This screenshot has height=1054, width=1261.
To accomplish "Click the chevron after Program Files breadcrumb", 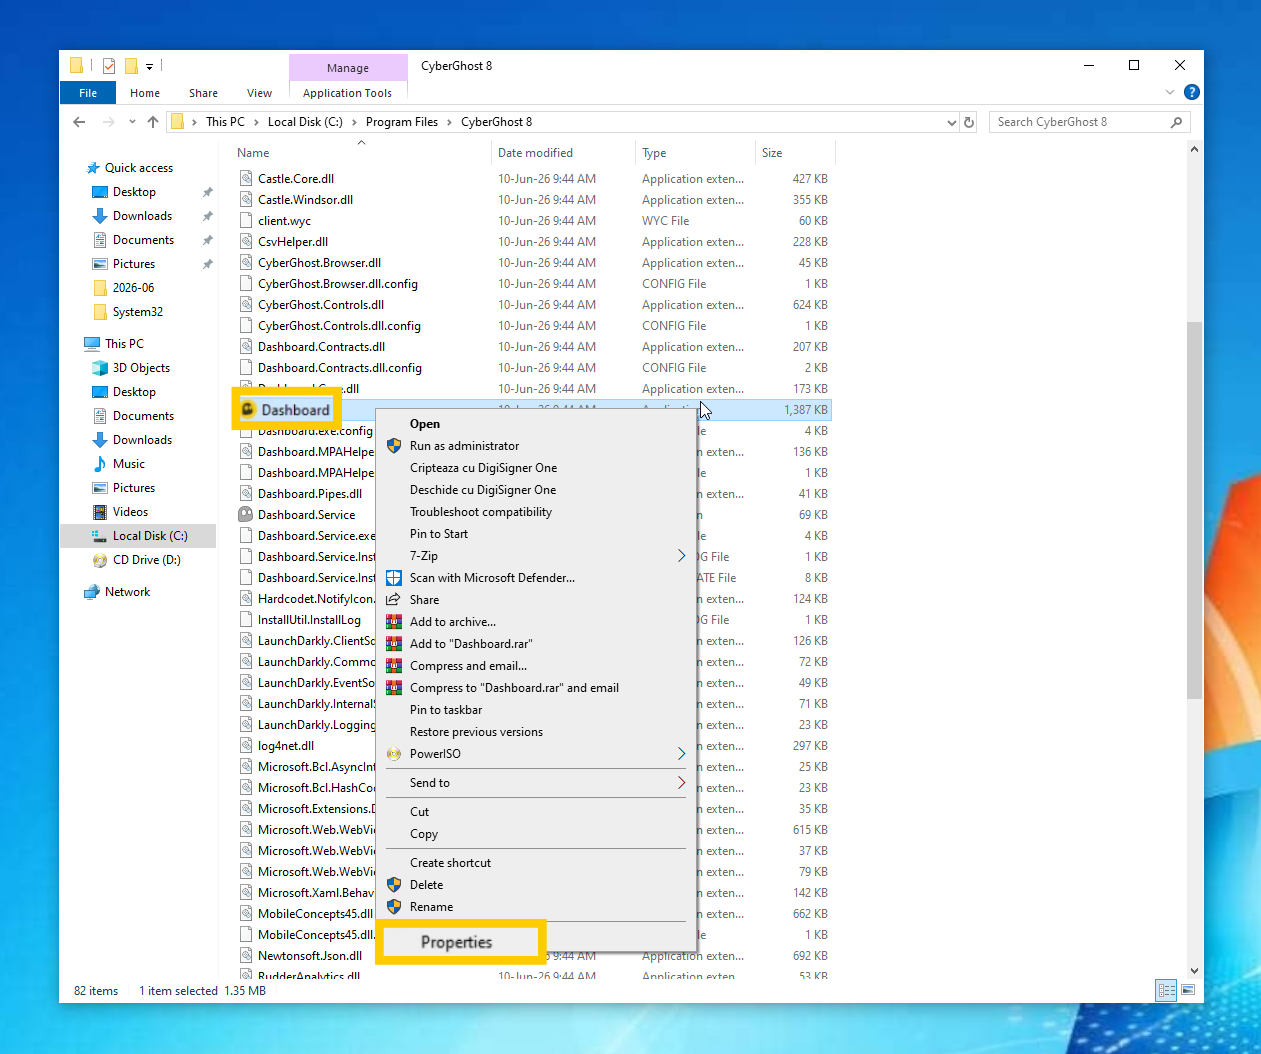I will [x=450, y=122].
